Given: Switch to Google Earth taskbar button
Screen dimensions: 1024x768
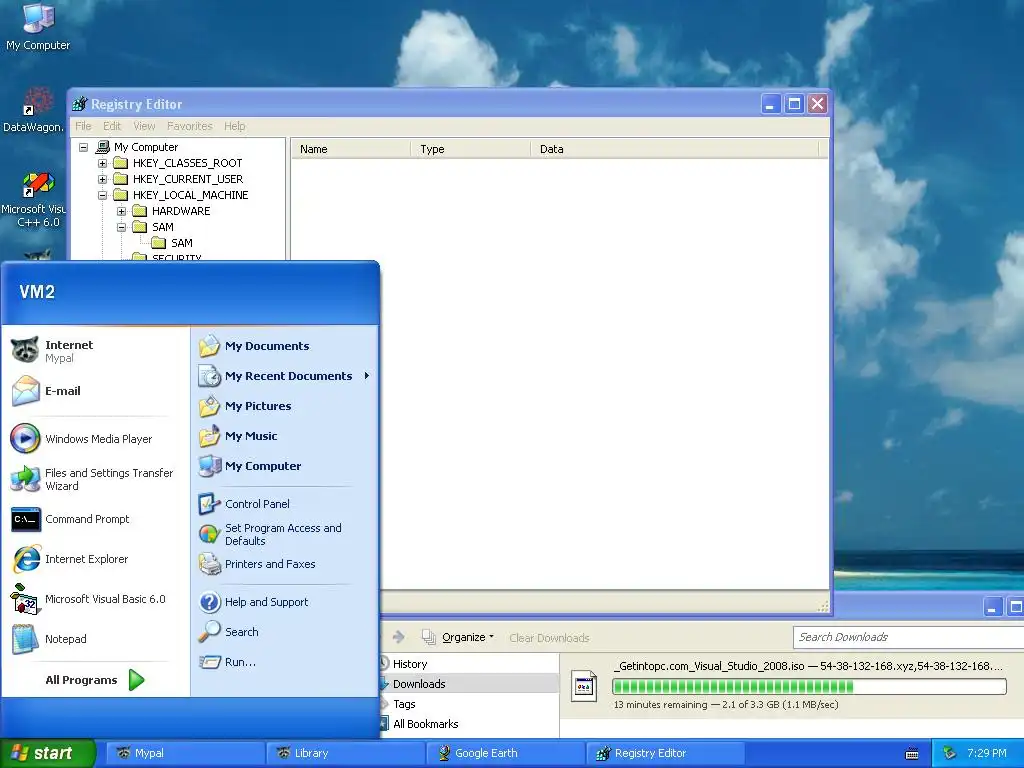Looking at the screenshot, I should click(507, 754).
